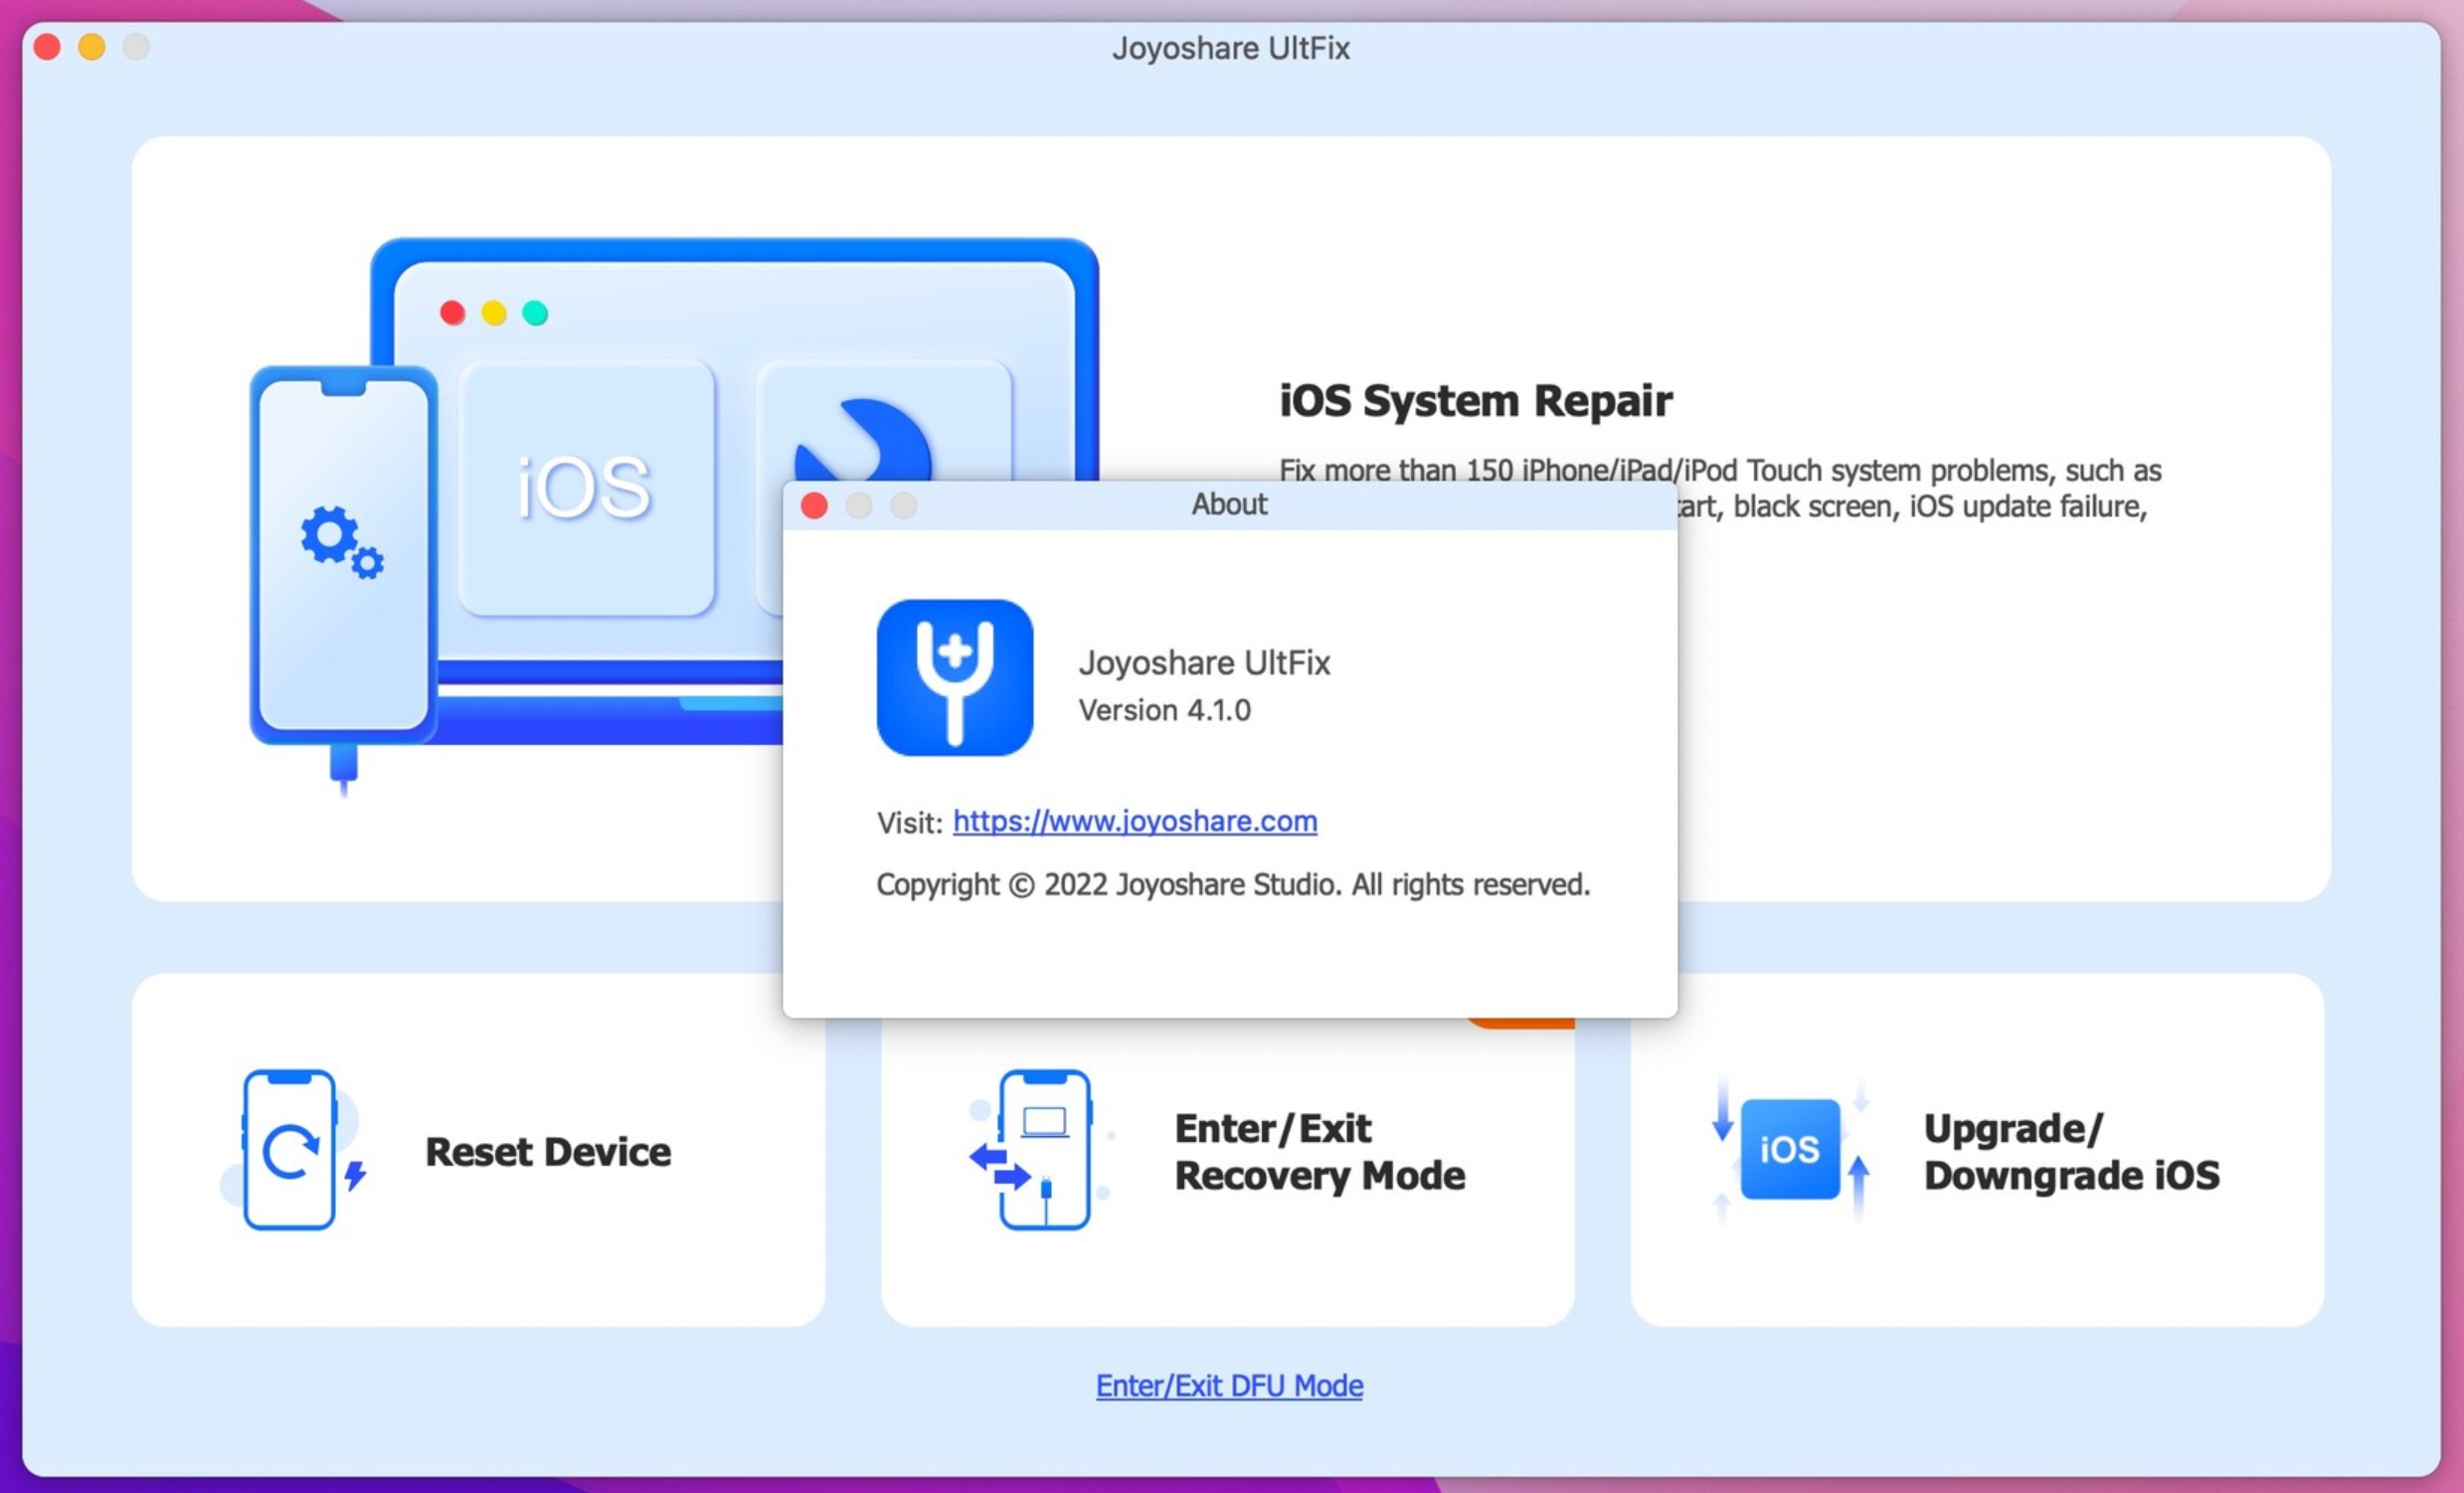This screenshot has width=2464, height=1493.
Task: Click the Joyoshare UltFix name in About dialog
Action: pos(1204,663)
